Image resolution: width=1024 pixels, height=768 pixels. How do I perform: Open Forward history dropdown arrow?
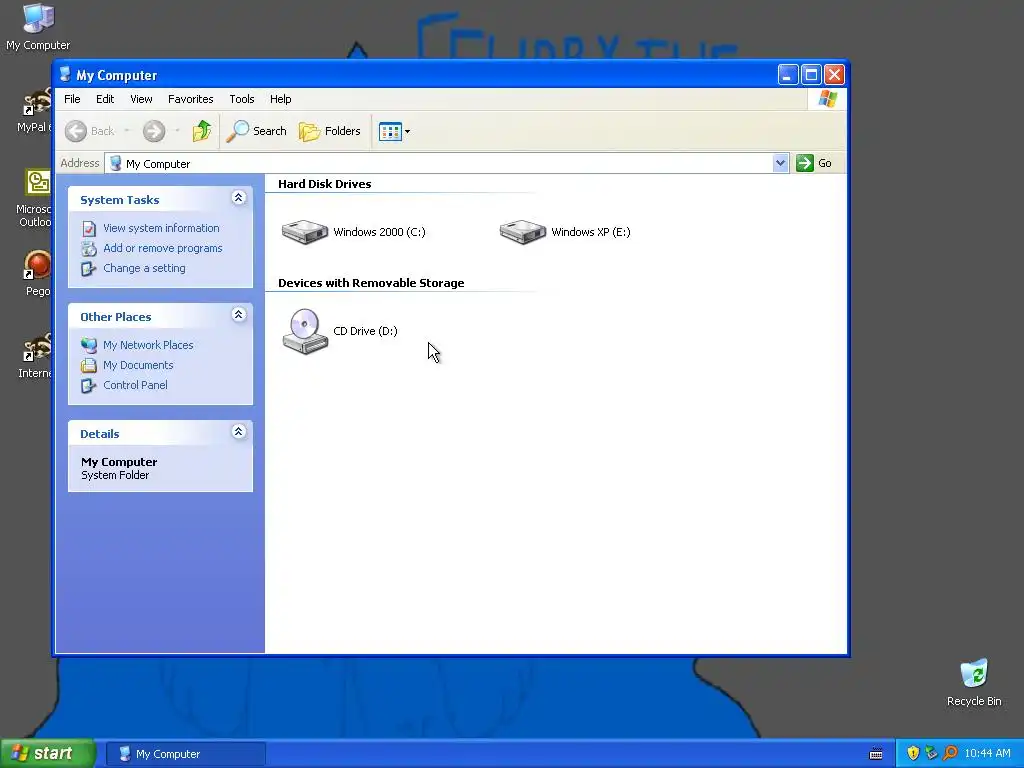pos(177,131)
